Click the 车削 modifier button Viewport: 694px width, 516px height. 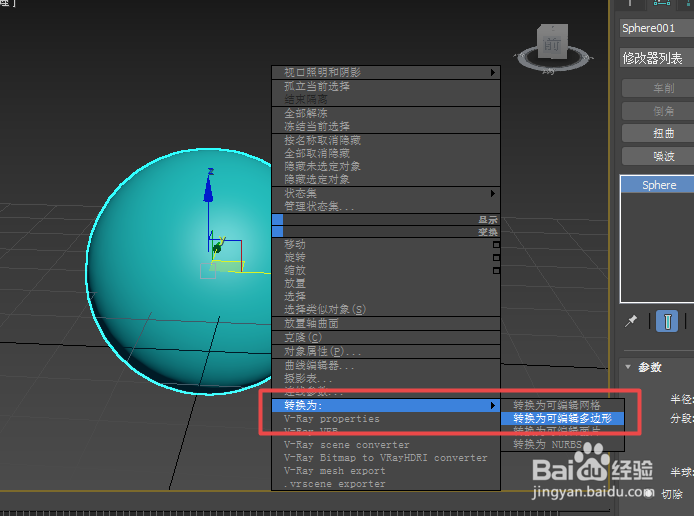(x=658, y=88)
